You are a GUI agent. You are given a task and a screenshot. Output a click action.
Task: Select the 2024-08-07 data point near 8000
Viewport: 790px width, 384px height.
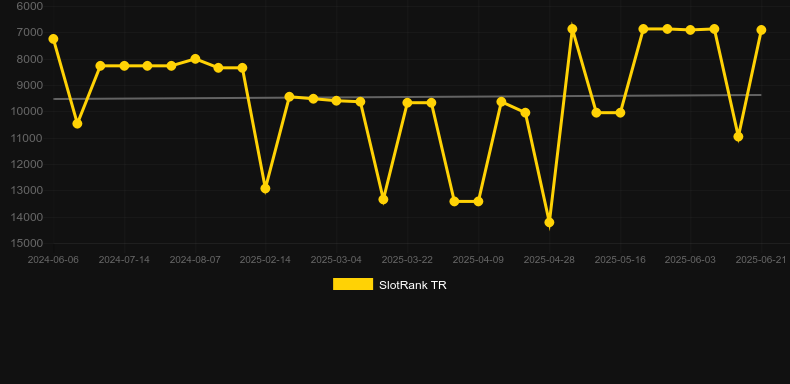(195, 59)
